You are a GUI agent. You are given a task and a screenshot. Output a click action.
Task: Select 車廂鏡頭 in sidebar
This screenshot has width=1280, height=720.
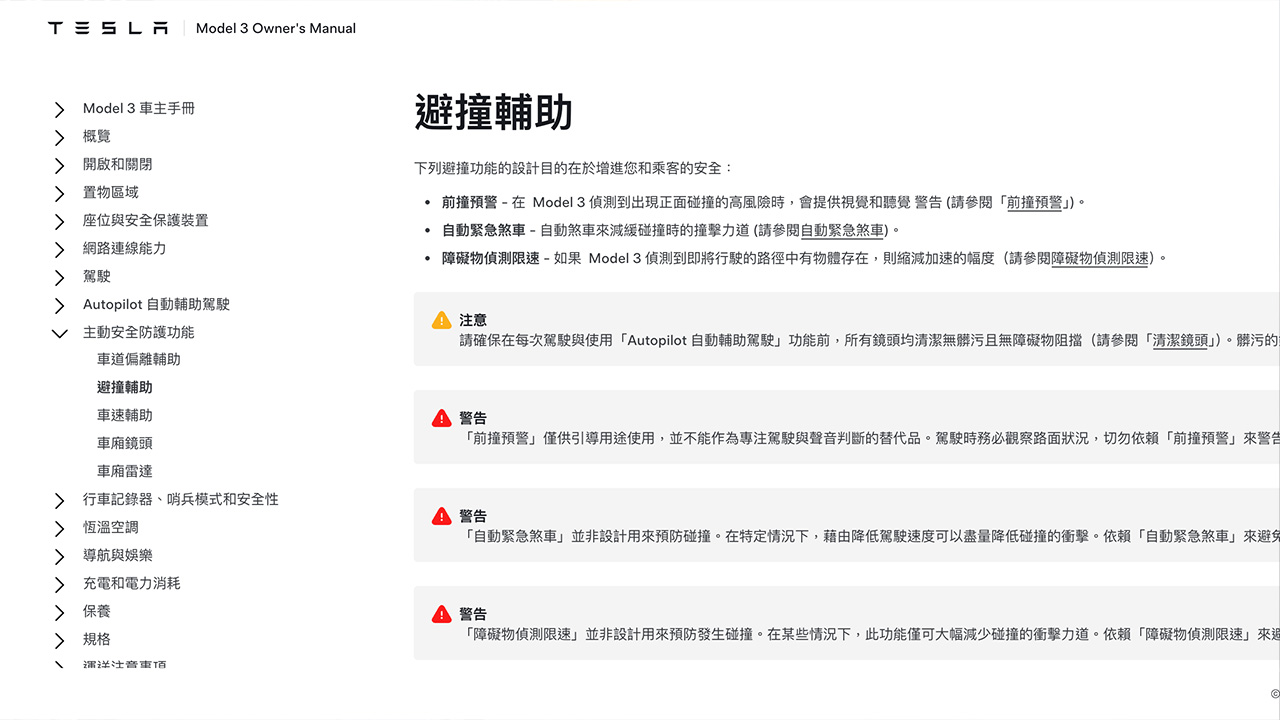click(x=125, y=443)
